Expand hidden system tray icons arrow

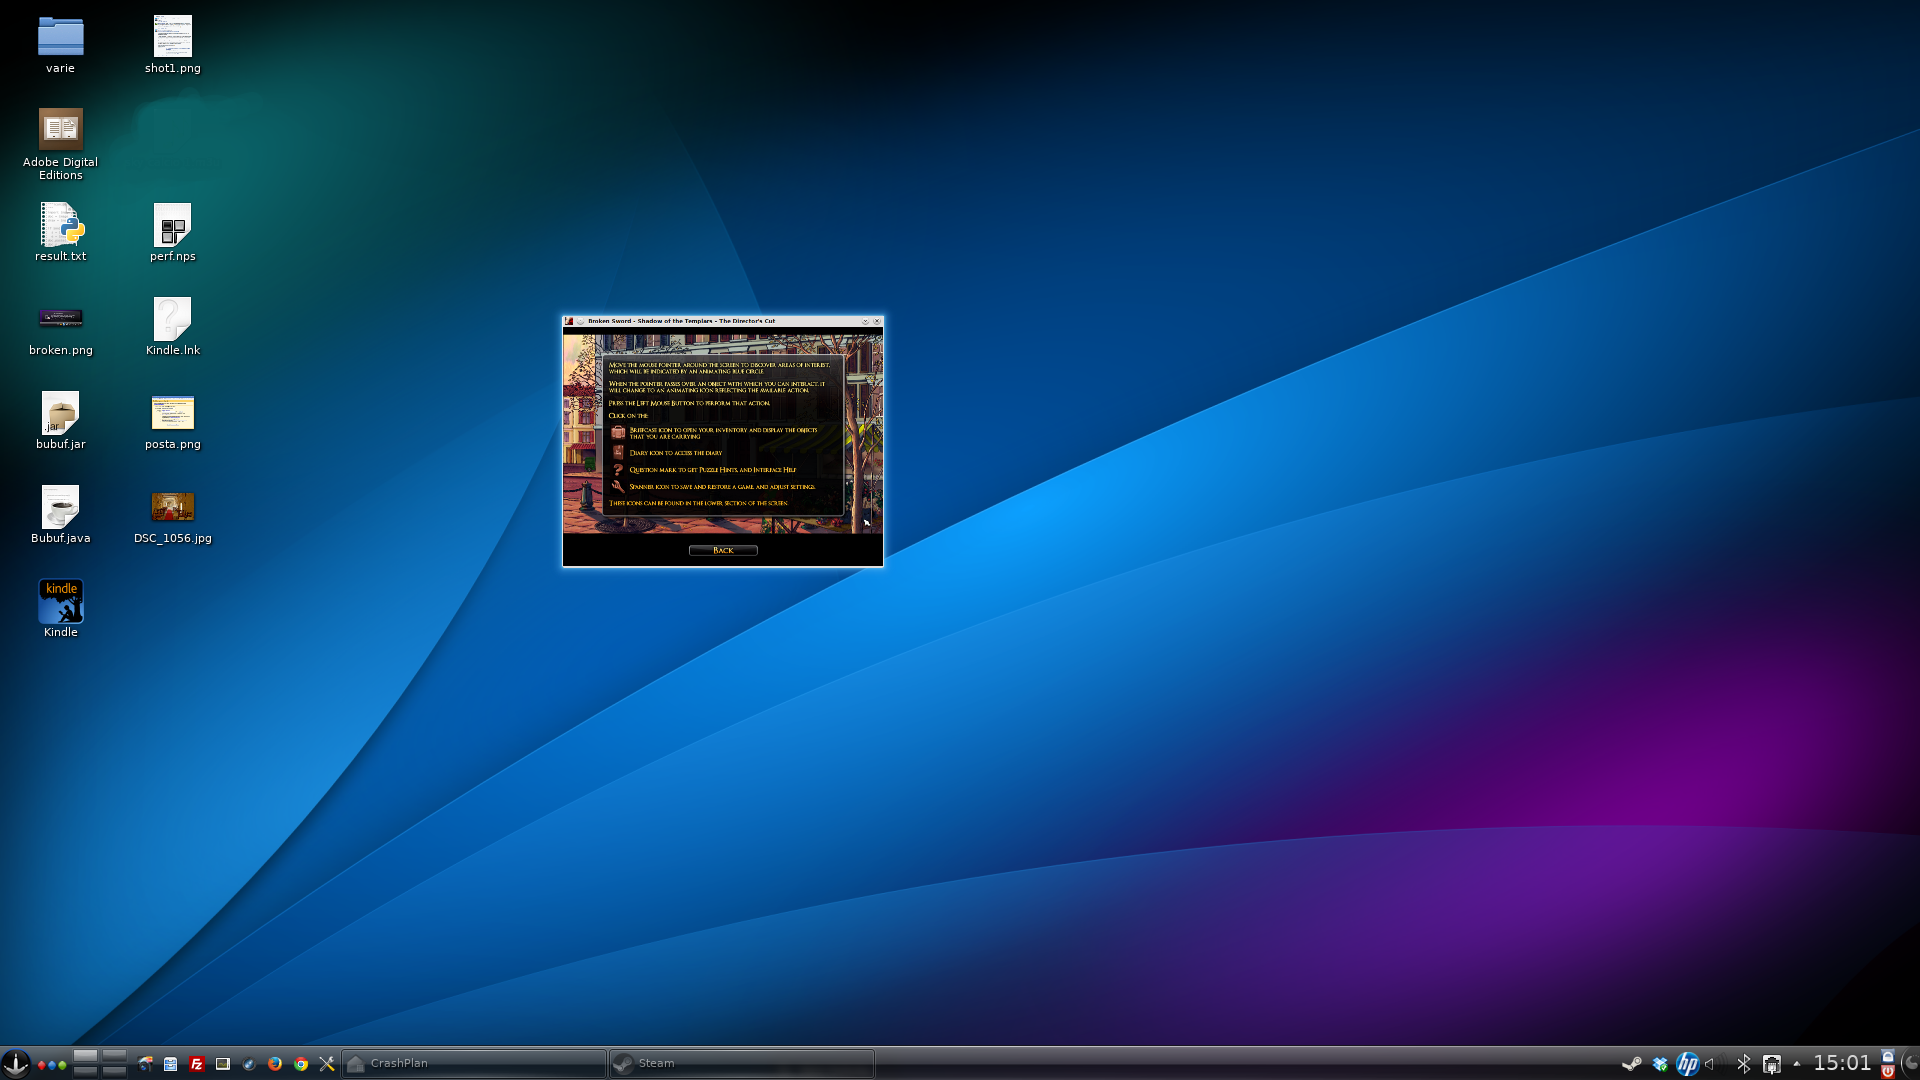click(1797, 1064)
